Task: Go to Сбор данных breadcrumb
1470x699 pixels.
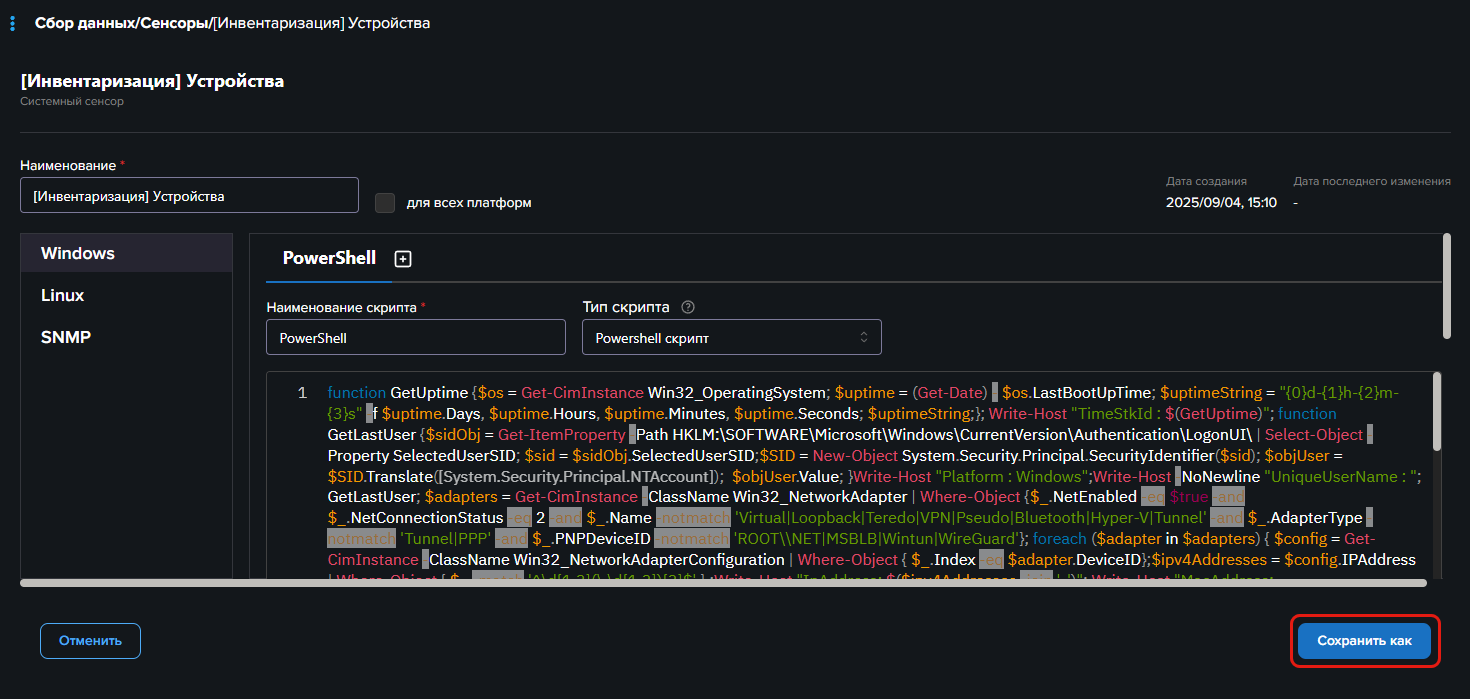Action: click(x=84, y=23)
